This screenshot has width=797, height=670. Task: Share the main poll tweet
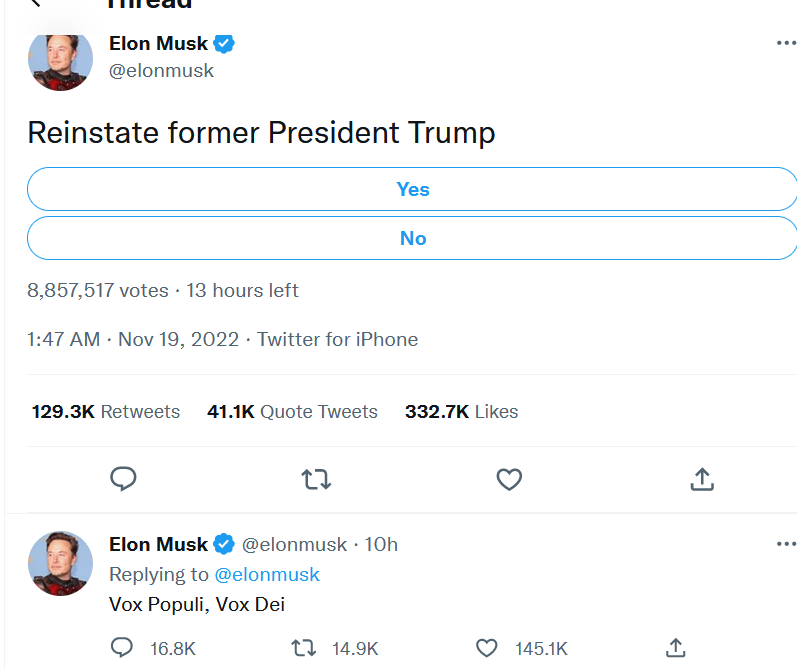tap(702, 479)
